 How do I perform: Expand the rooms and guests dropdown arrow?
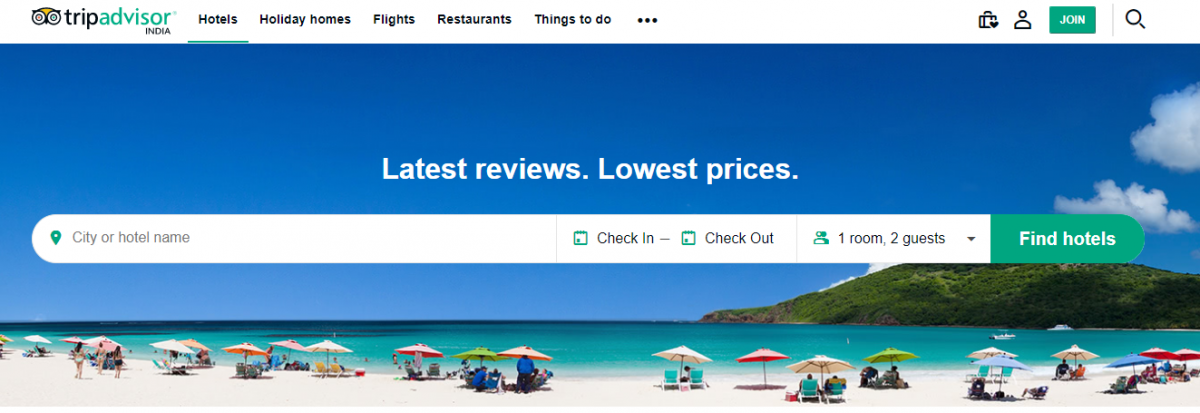970,239
